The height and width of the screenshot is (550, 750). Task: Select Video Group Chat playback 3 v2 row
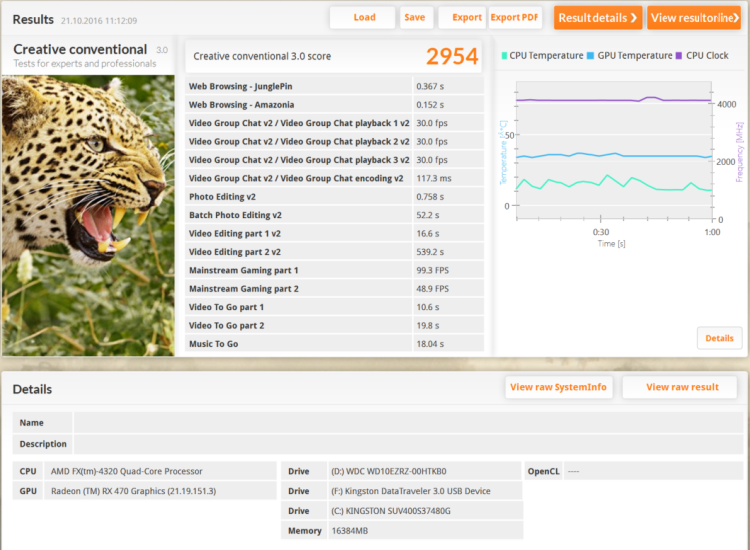coord(334,160)
